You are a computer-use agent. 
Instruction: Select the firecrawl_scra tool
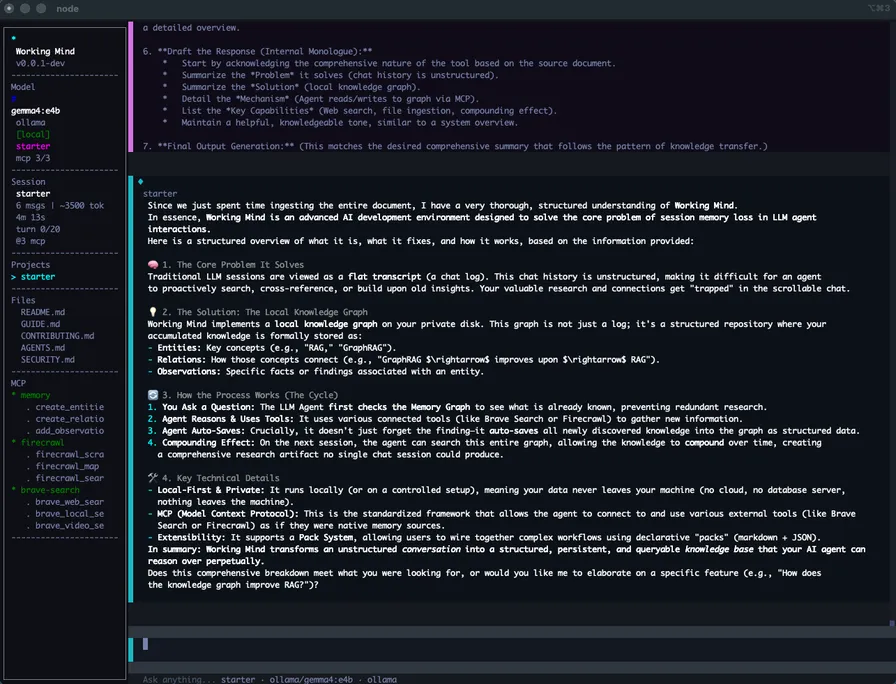(70, 454)
